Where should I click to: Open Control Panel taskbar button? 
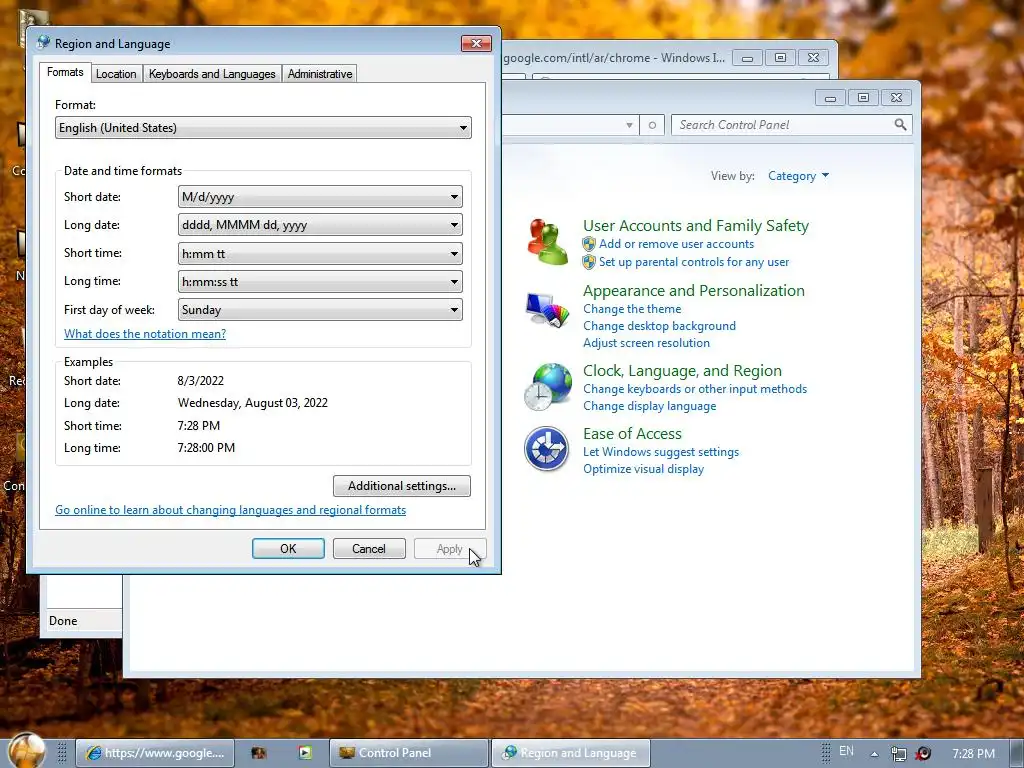pyautogui.click(x=409, y=753)
